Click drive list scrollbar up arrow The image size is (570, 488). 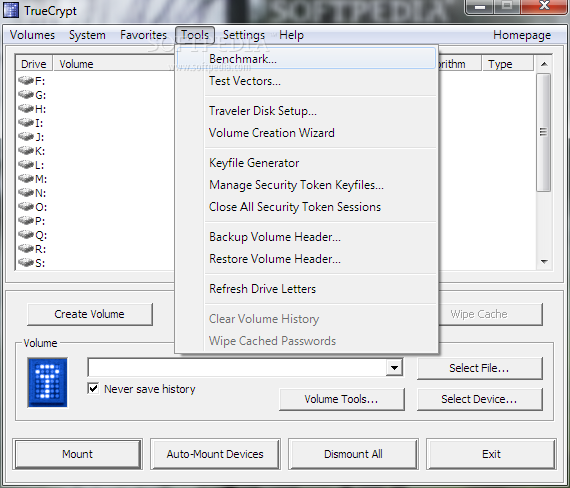pyautogui.click(x=544, y=64)
